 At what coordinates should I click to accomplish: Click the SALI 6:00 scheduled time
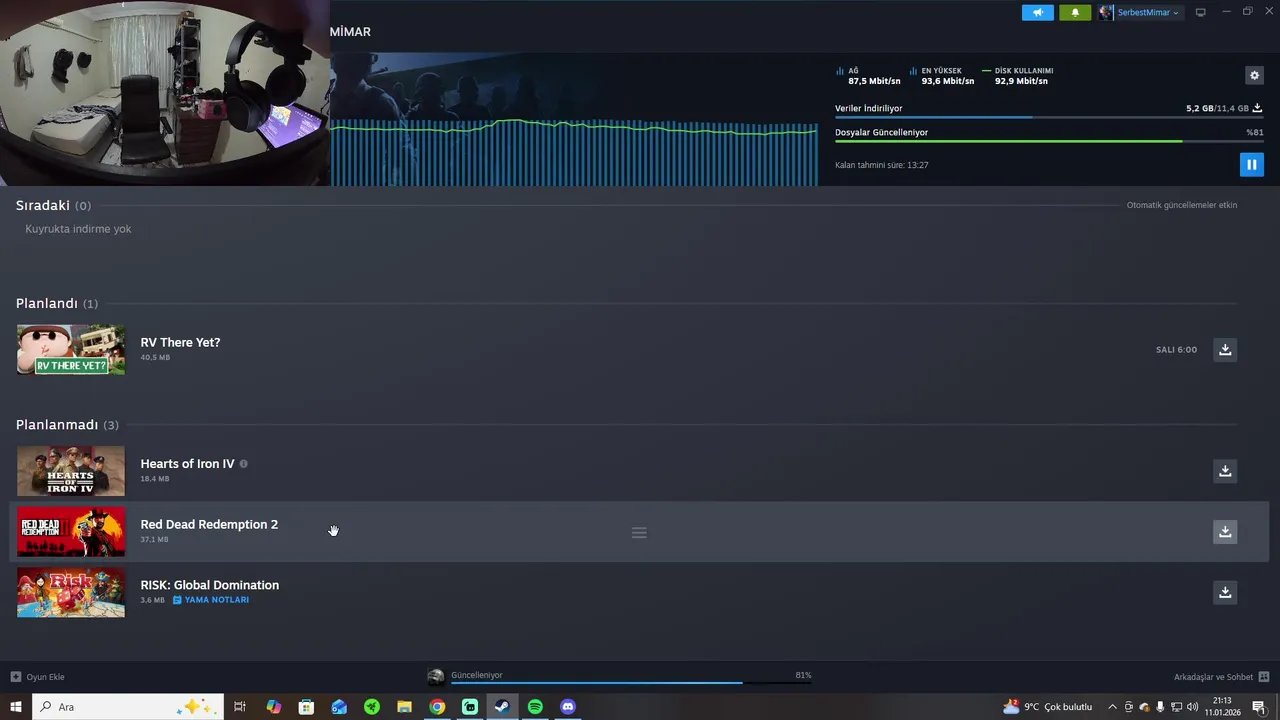pos(1176,350)
